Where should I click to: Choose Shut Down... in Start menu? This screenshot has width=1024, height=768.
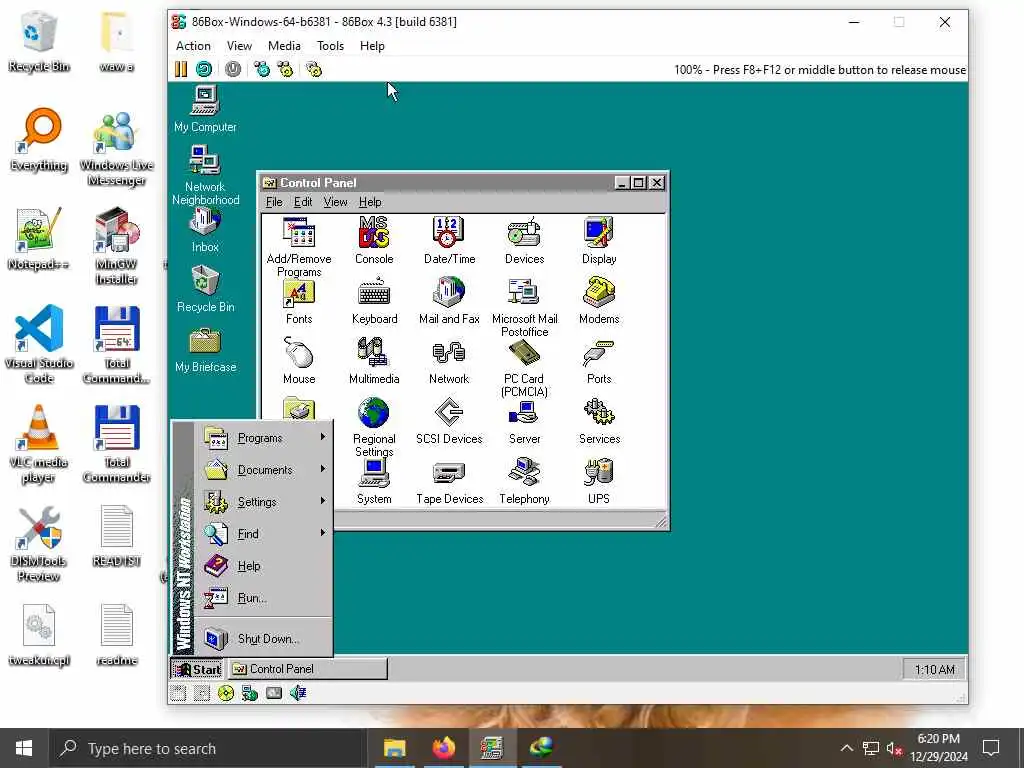click(x=264, y=639)
